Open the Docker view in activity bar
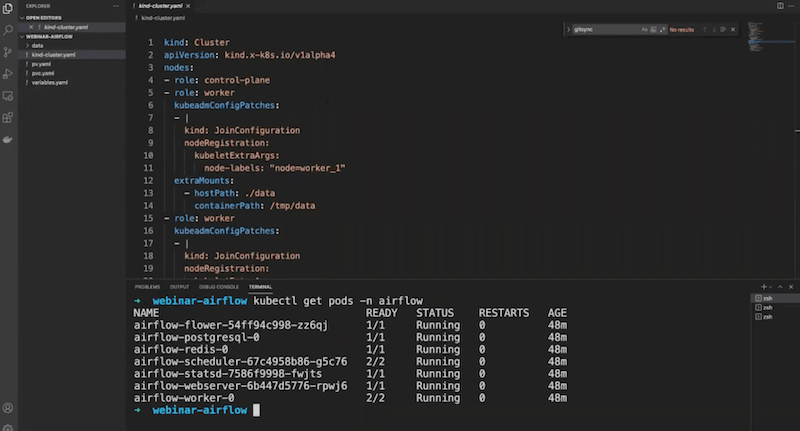This screenshot has height=431, width=800. (8, 140)
